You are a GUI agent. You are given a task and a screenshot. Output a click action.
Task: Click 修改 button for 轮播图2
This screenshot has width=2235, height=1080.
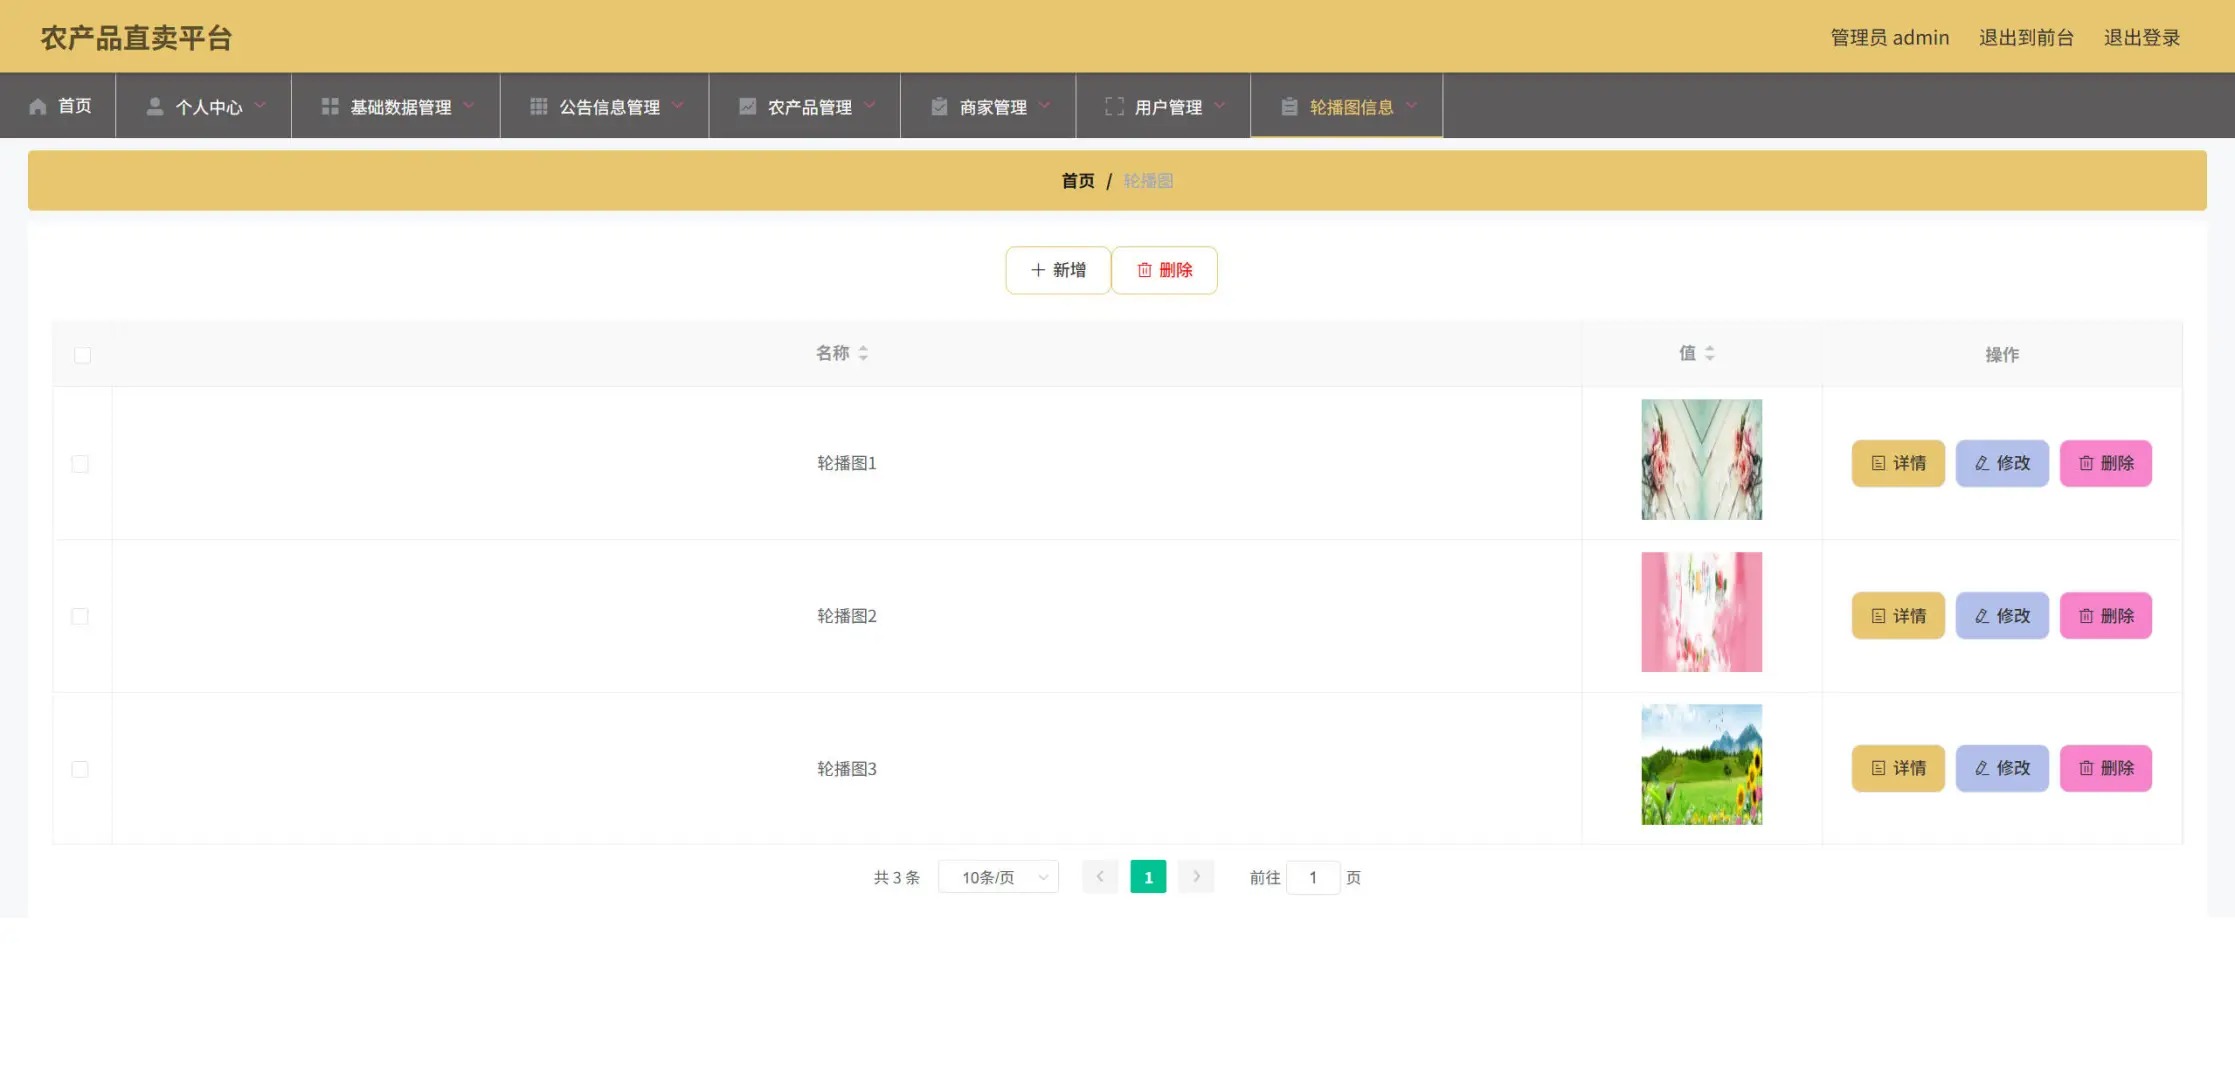[x=2002, y=616]
